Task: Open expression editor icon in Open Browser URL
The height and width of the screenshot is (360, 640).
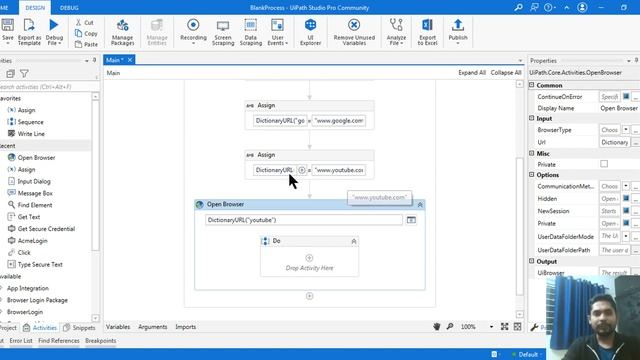Action: (x=411, y=220)
